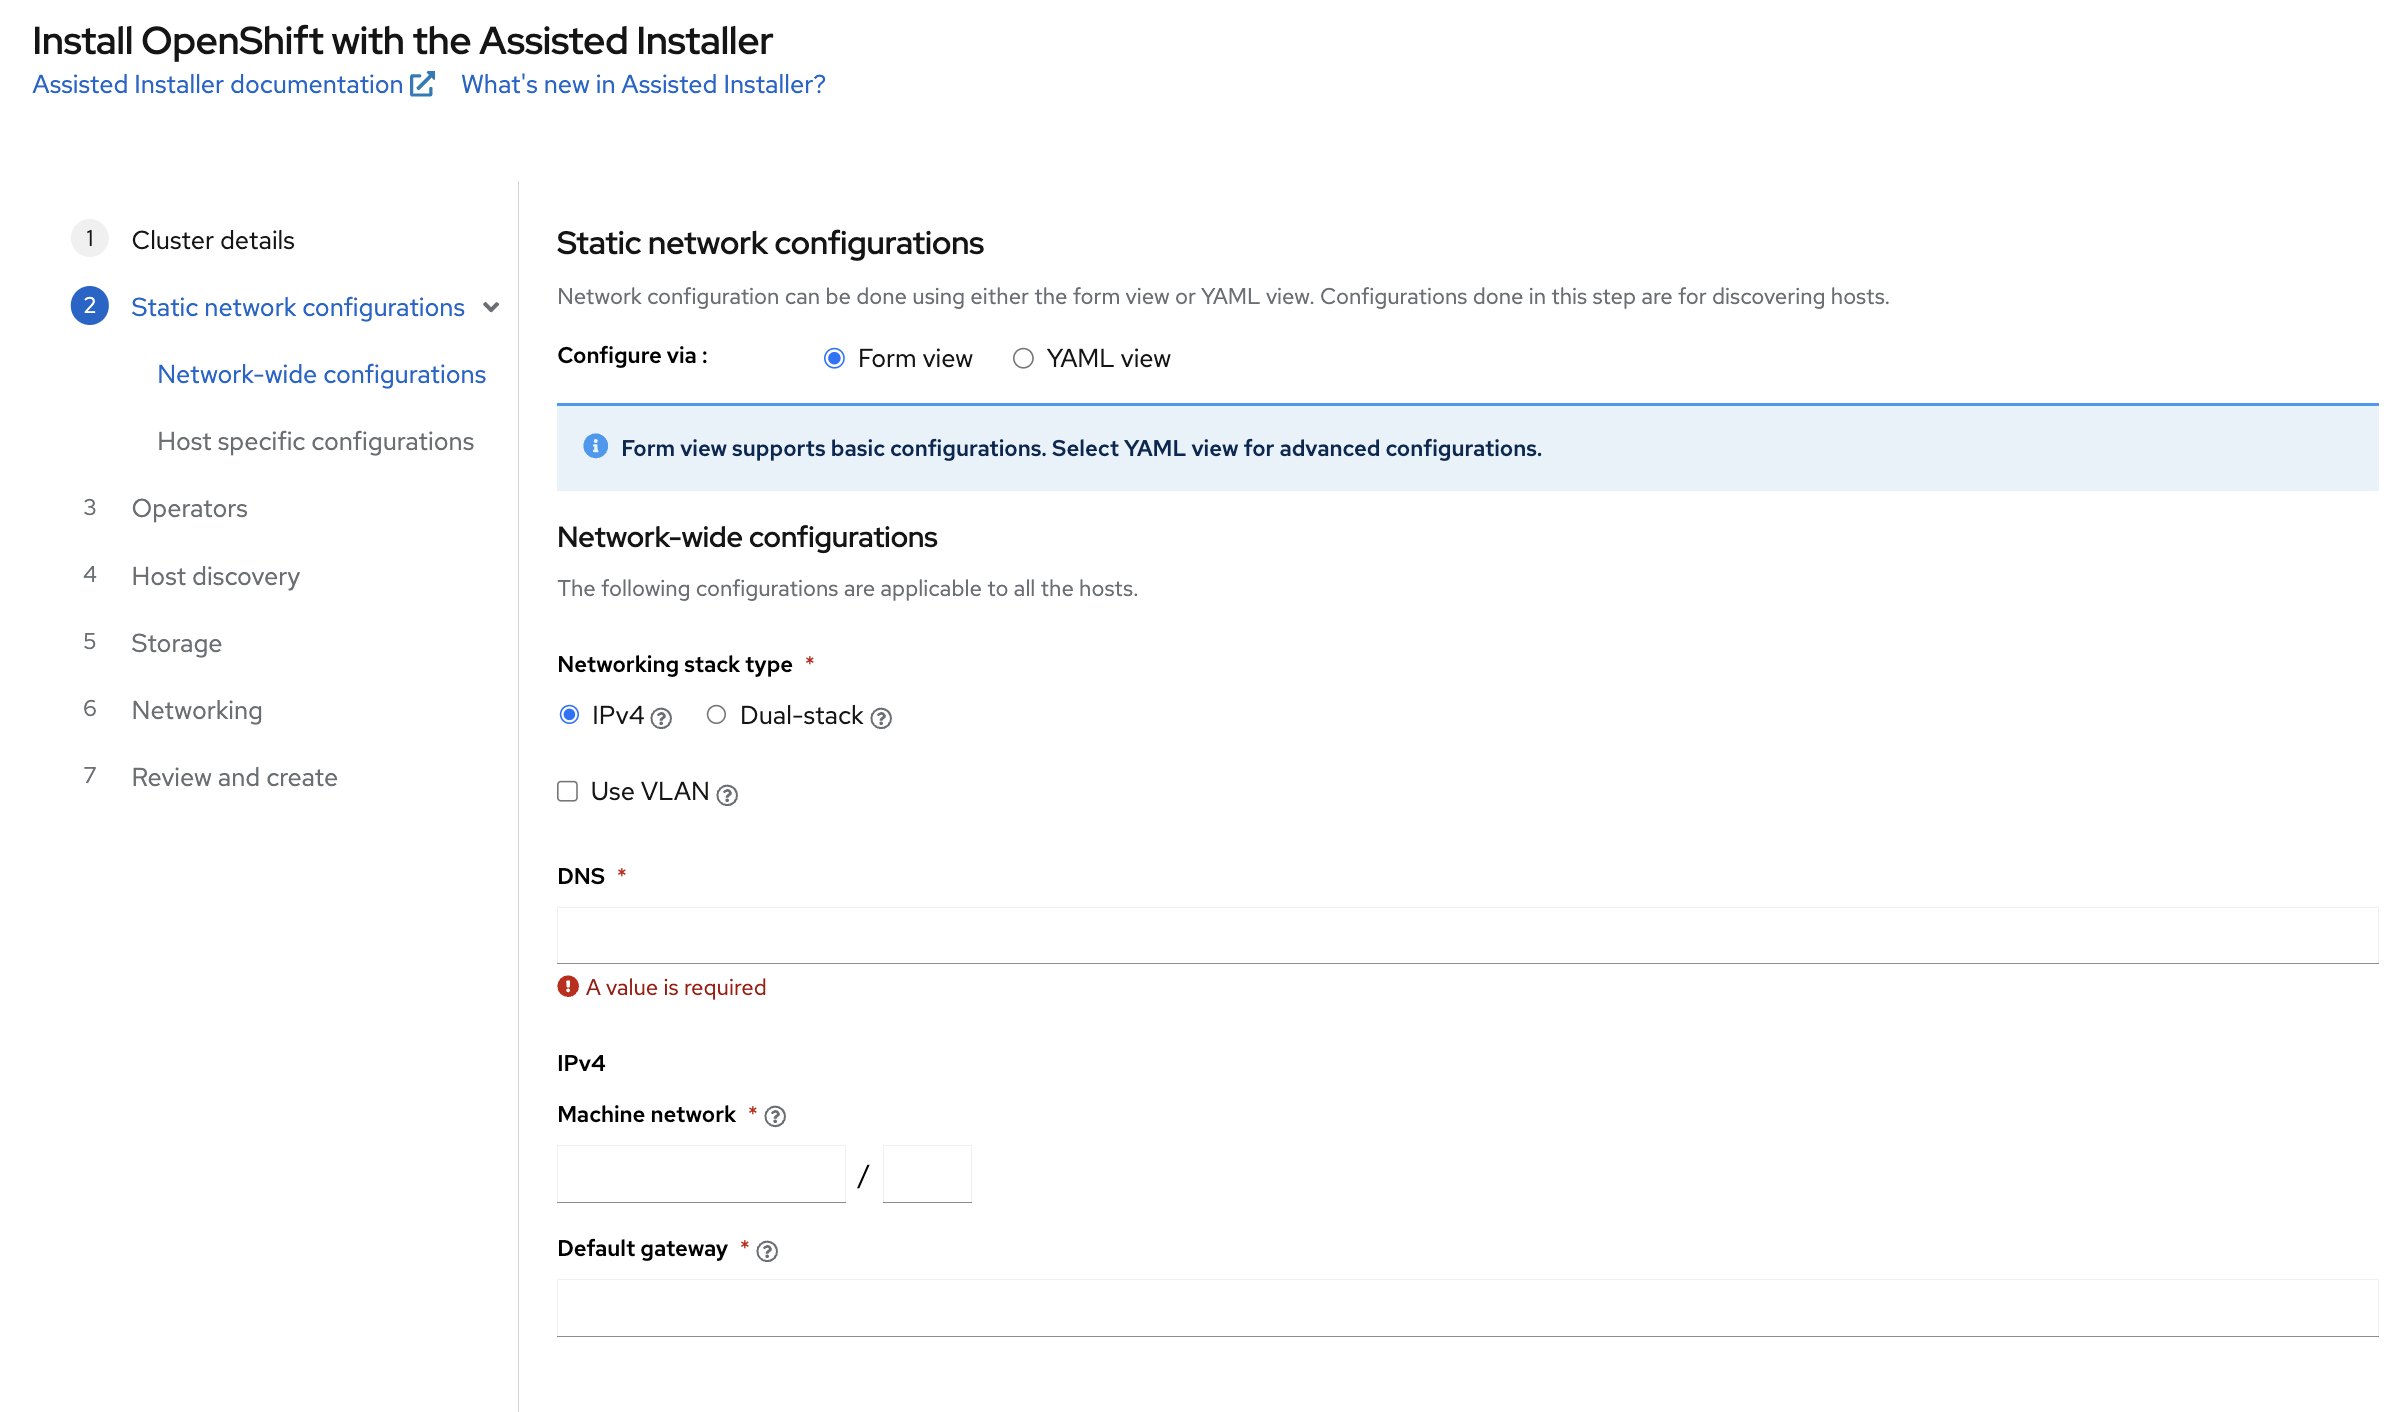Open Host specific configurations sub-step

315,441
